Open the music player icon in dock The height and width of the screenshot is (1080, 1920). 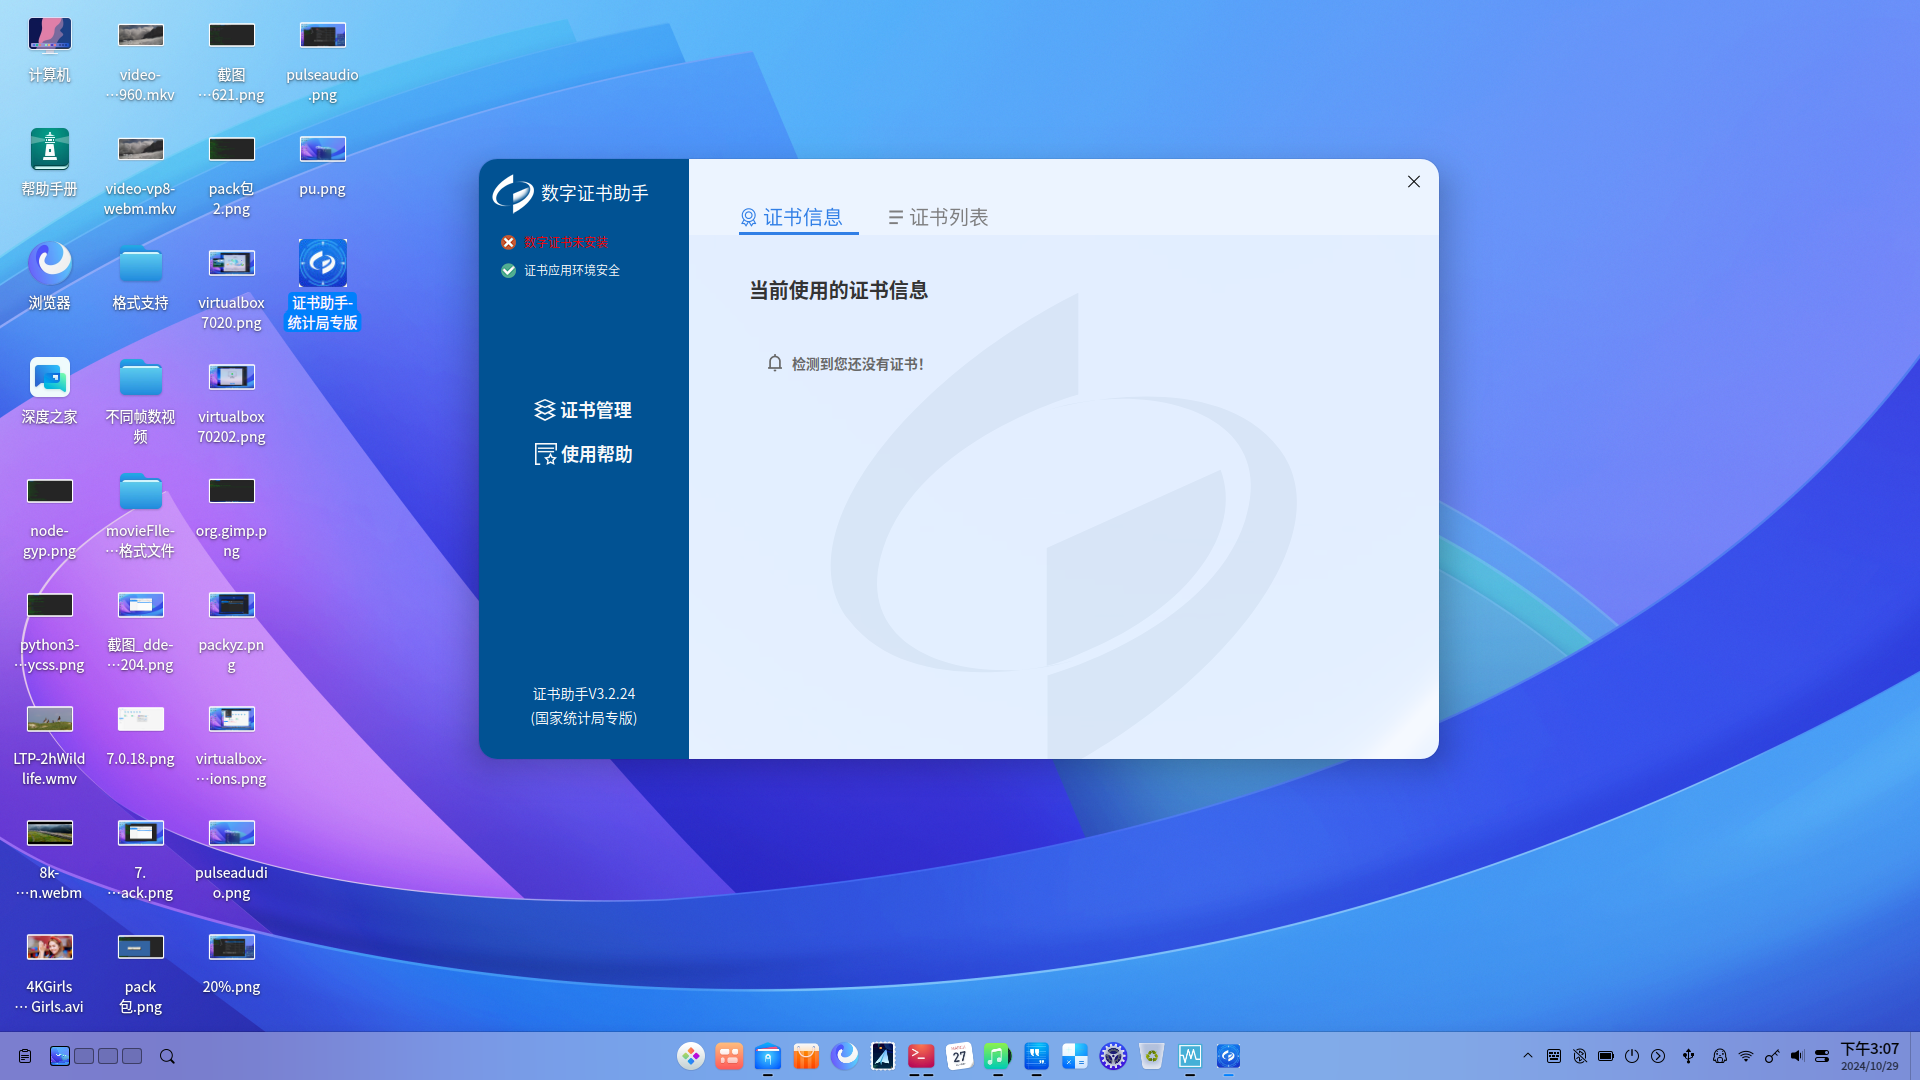997,1056
